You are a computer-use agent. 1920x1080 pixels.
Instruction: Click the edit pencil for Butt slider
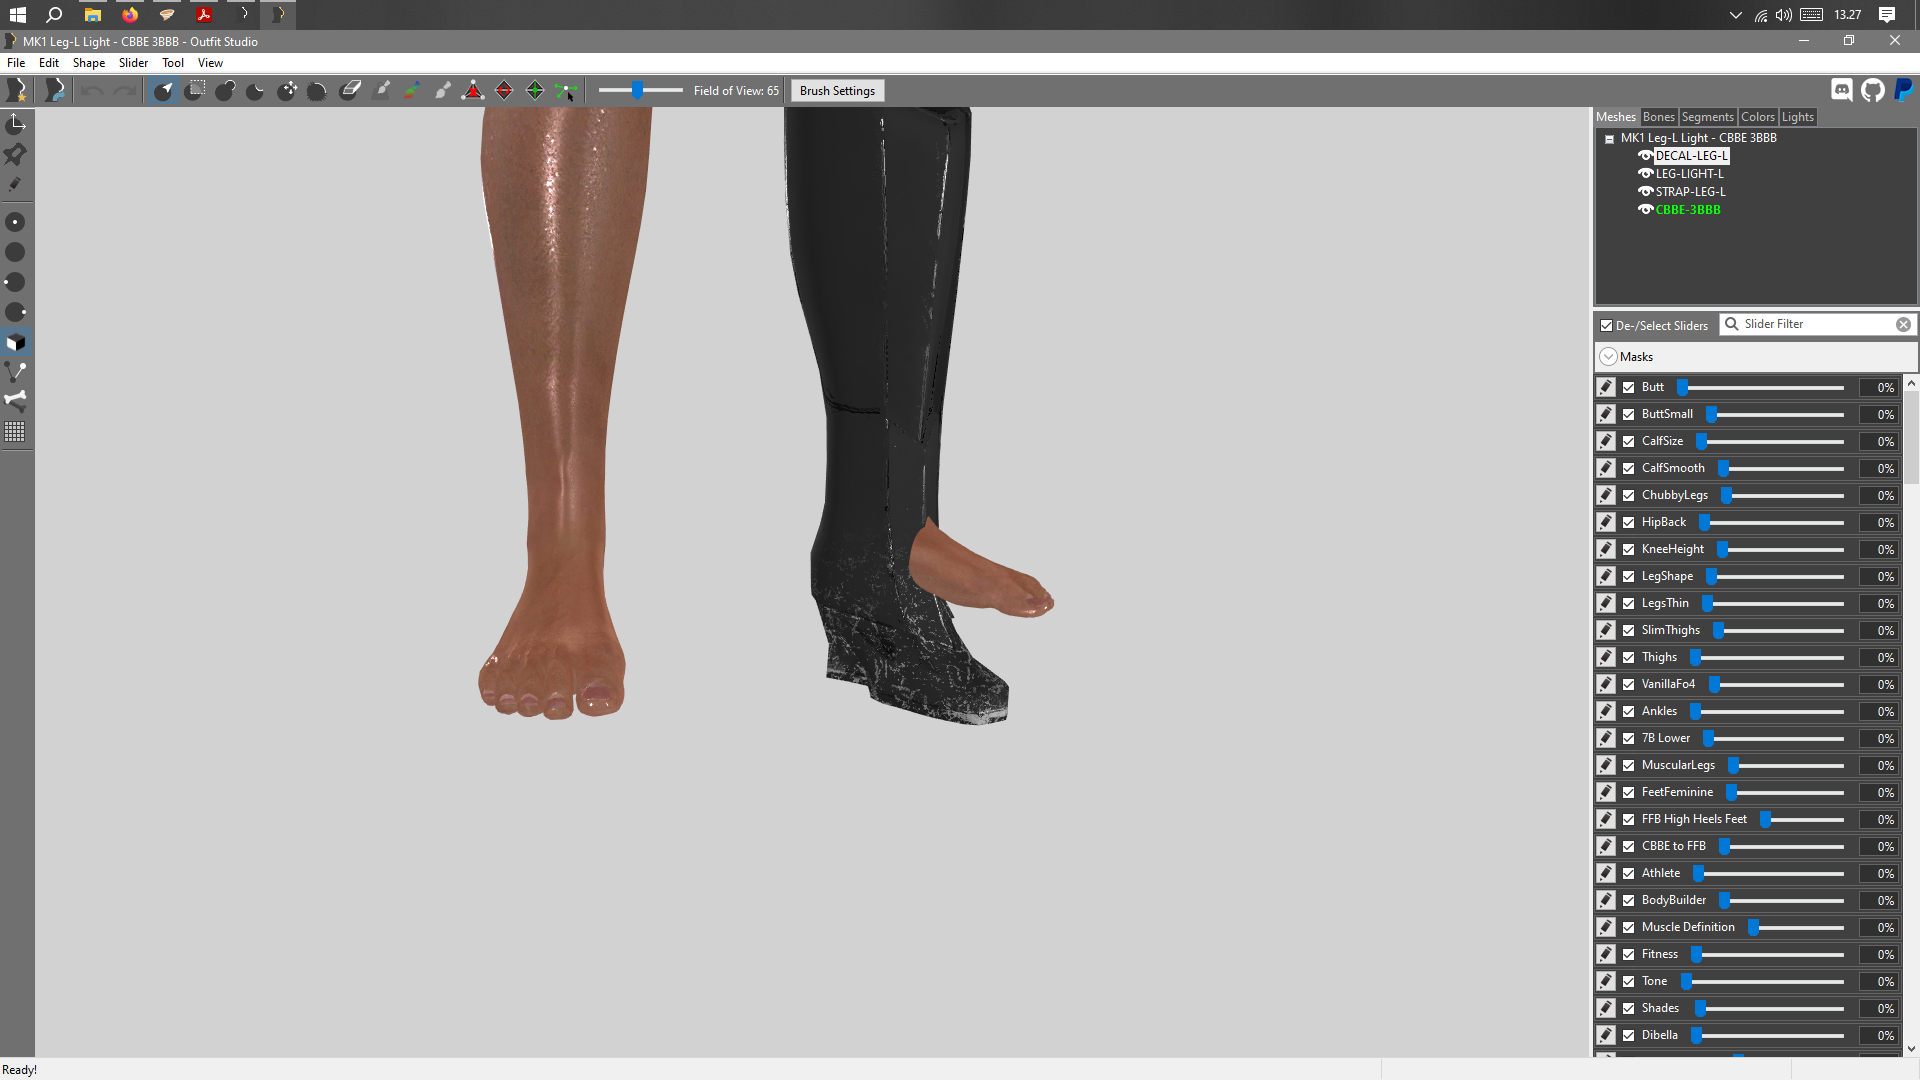(1606, 387)
